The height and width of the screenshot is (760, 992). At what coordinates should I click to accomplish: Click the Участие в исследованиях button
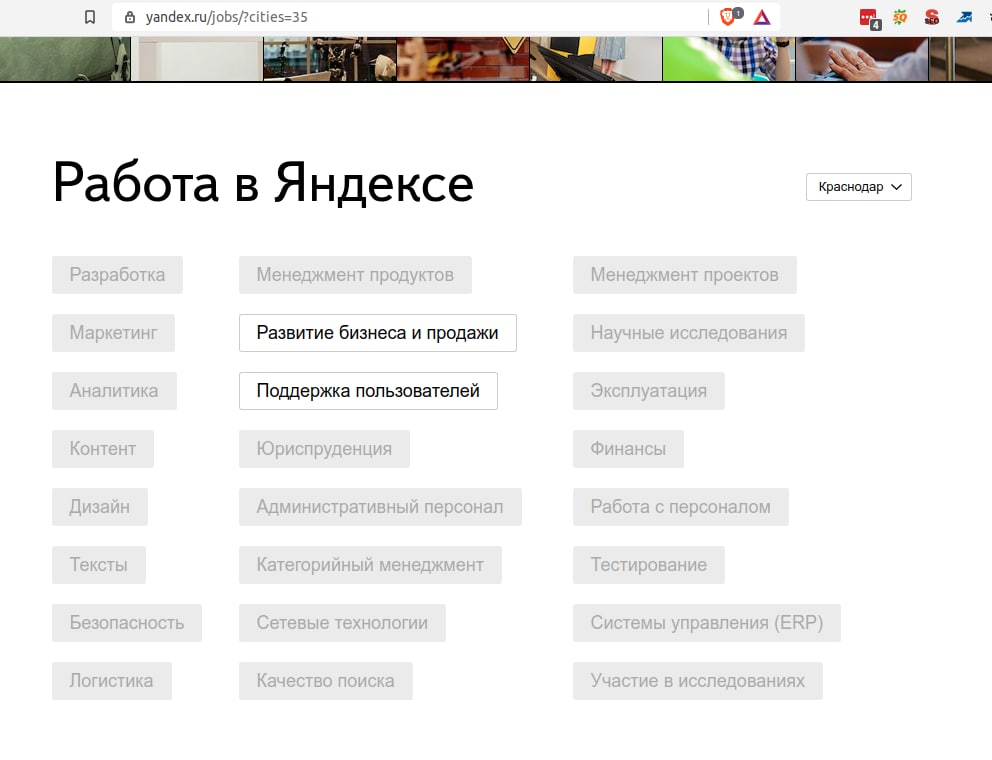(698, 681)
